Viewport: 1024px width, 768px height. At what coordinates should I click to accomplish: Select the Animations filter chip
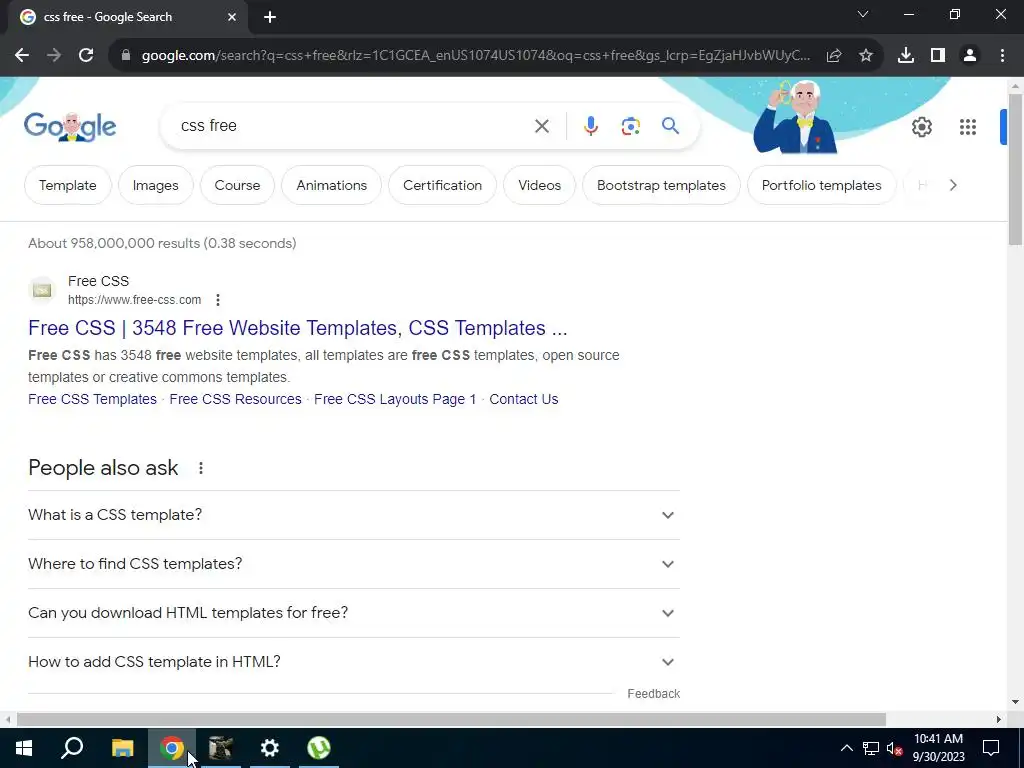click(332, 185)
